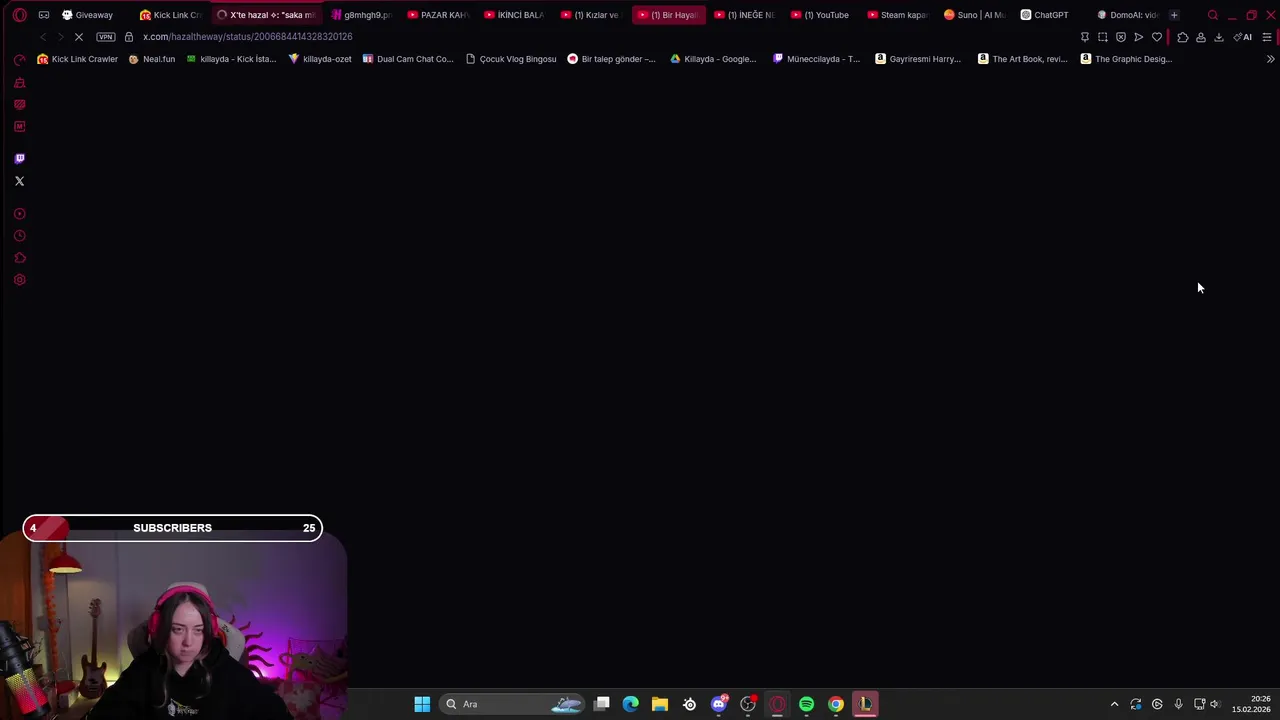Take a snapshot with the capture icon
This screenshot has width=1280, height=720.
[x=1103, y=37]
